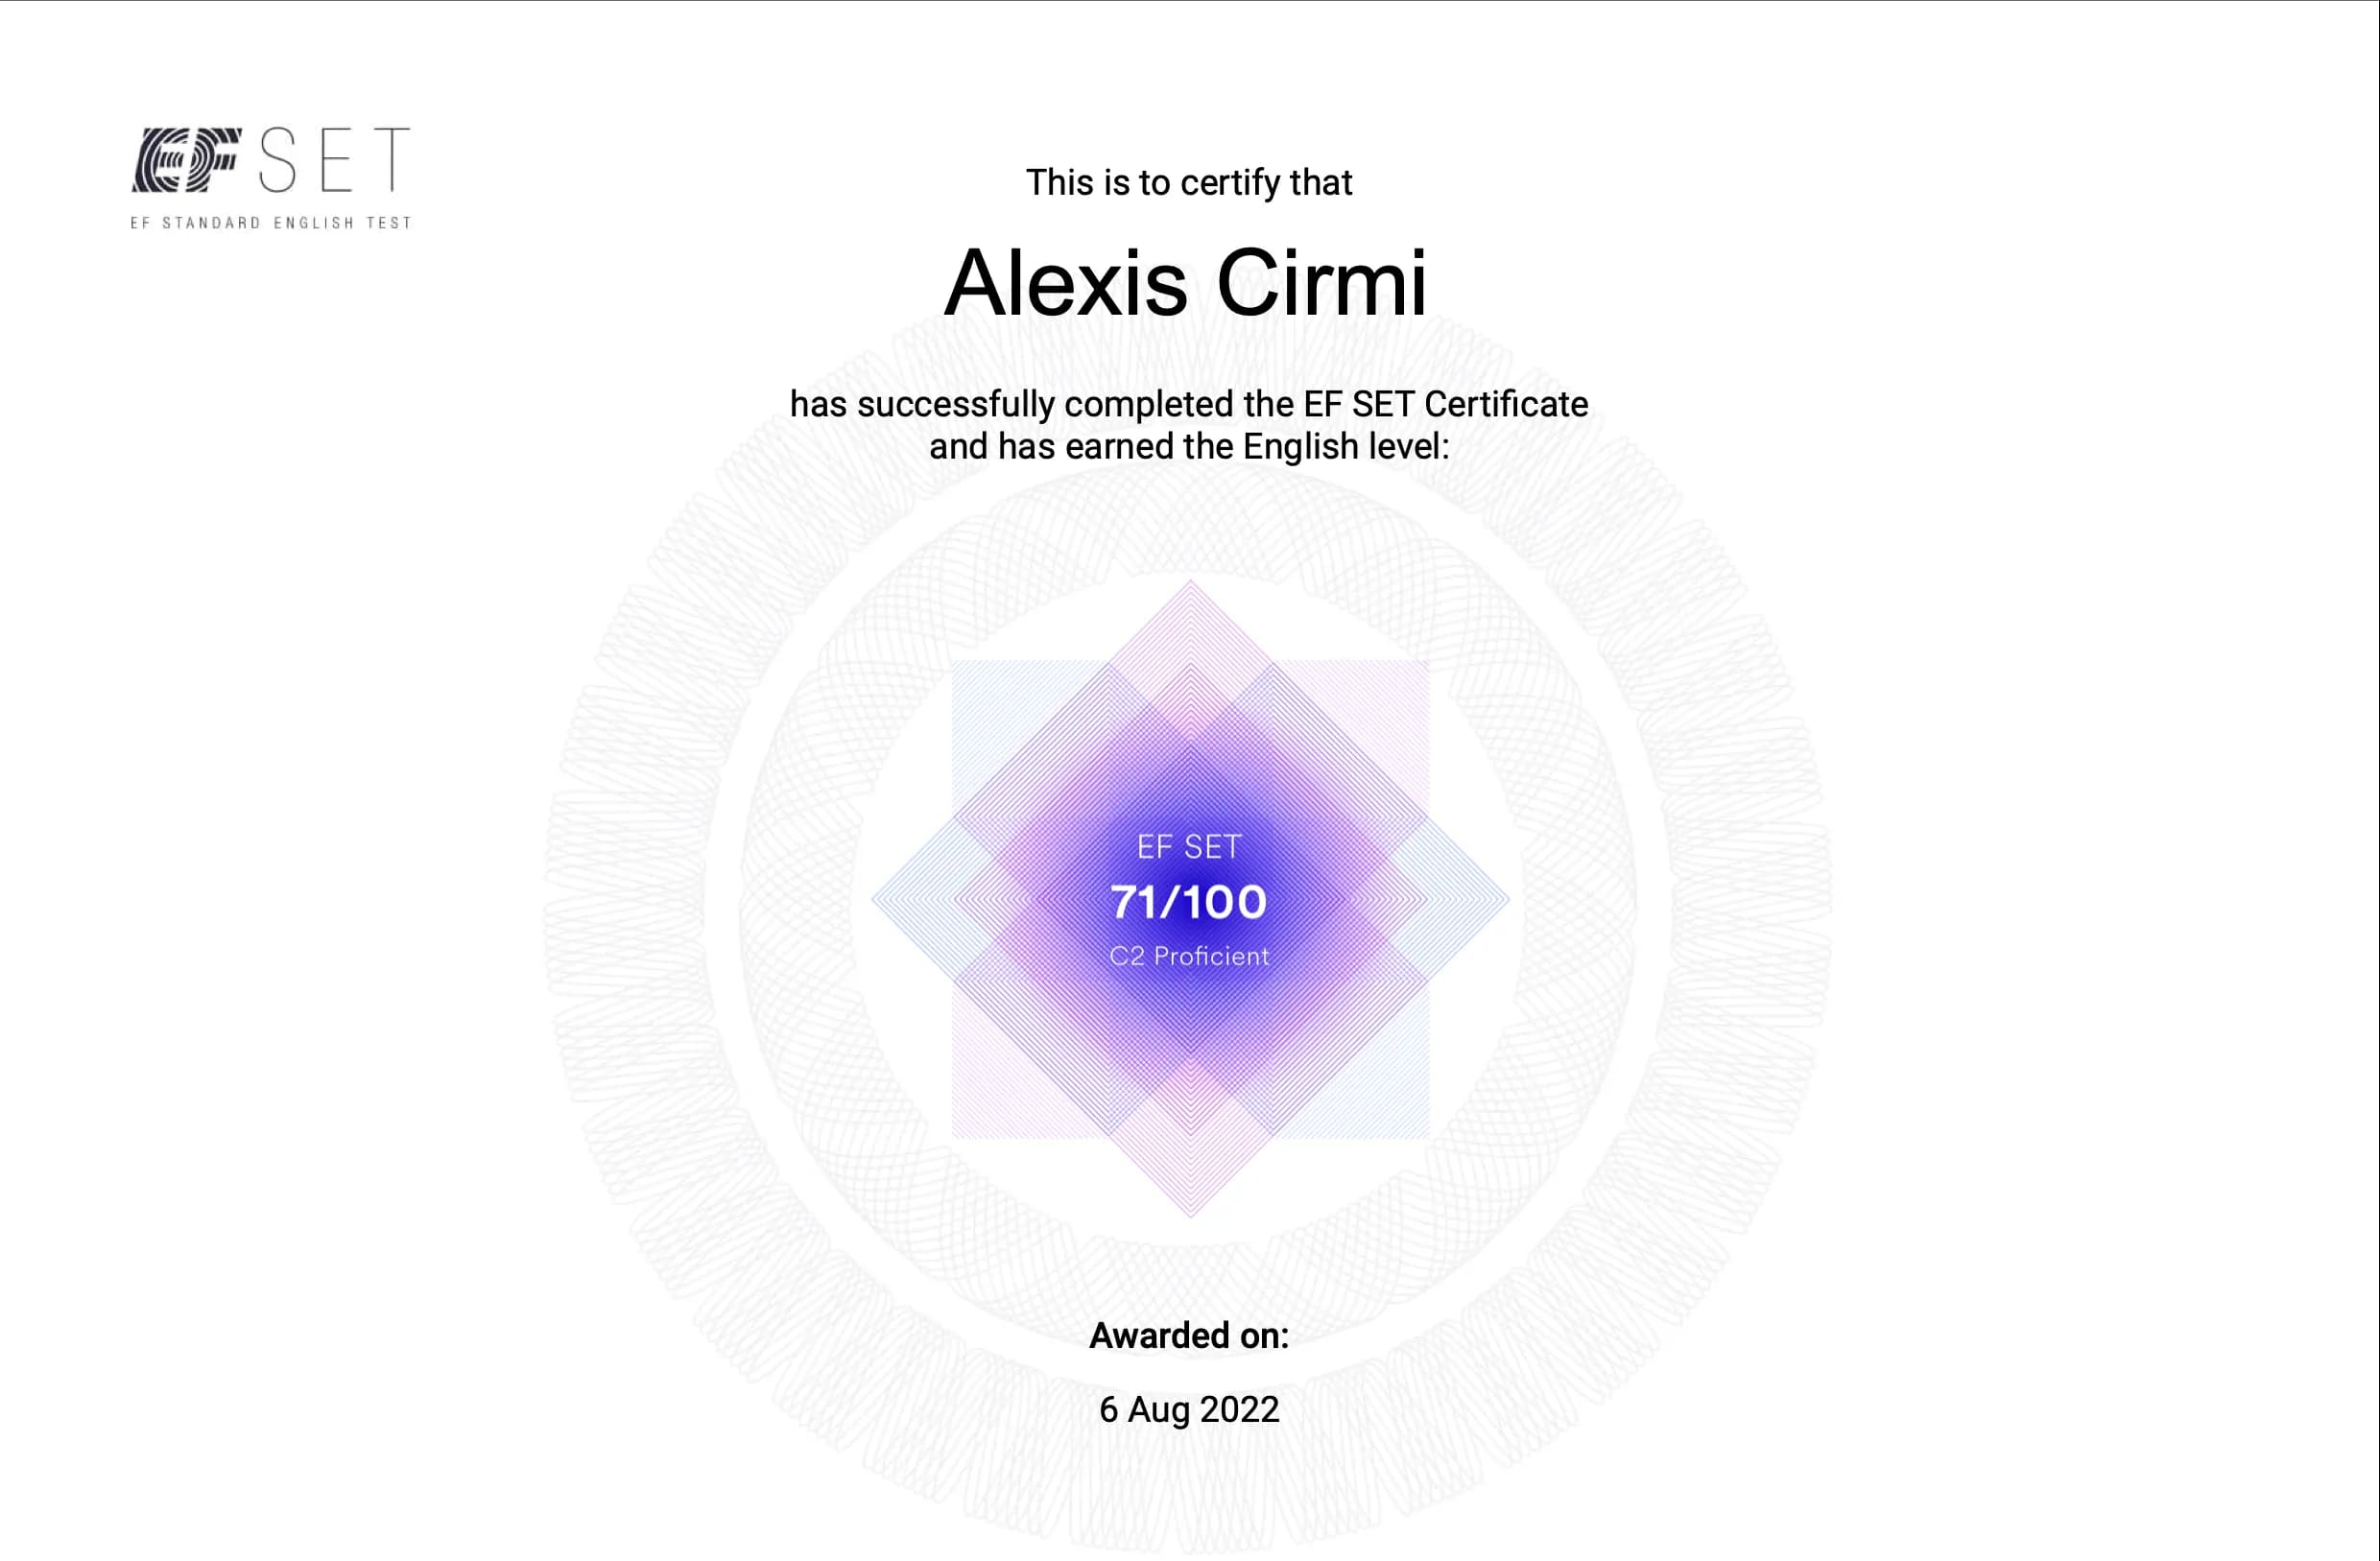The image size is (2380, 1561).
Task: Click the C2 Proficient level label
Action: 1189,956
